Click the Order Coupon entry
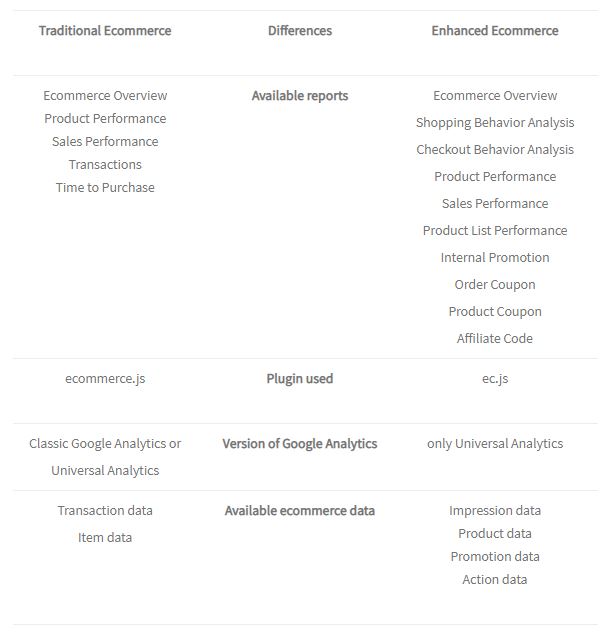This screenshot has height=640, width=615. [495, 284]
